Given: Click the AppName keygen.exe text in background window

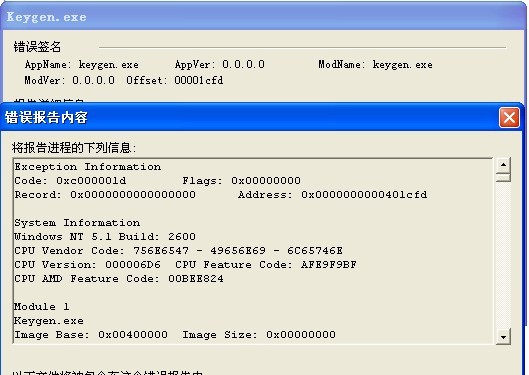Looking at the screenshot, I should pyautogui.click(x=82, y=64).
